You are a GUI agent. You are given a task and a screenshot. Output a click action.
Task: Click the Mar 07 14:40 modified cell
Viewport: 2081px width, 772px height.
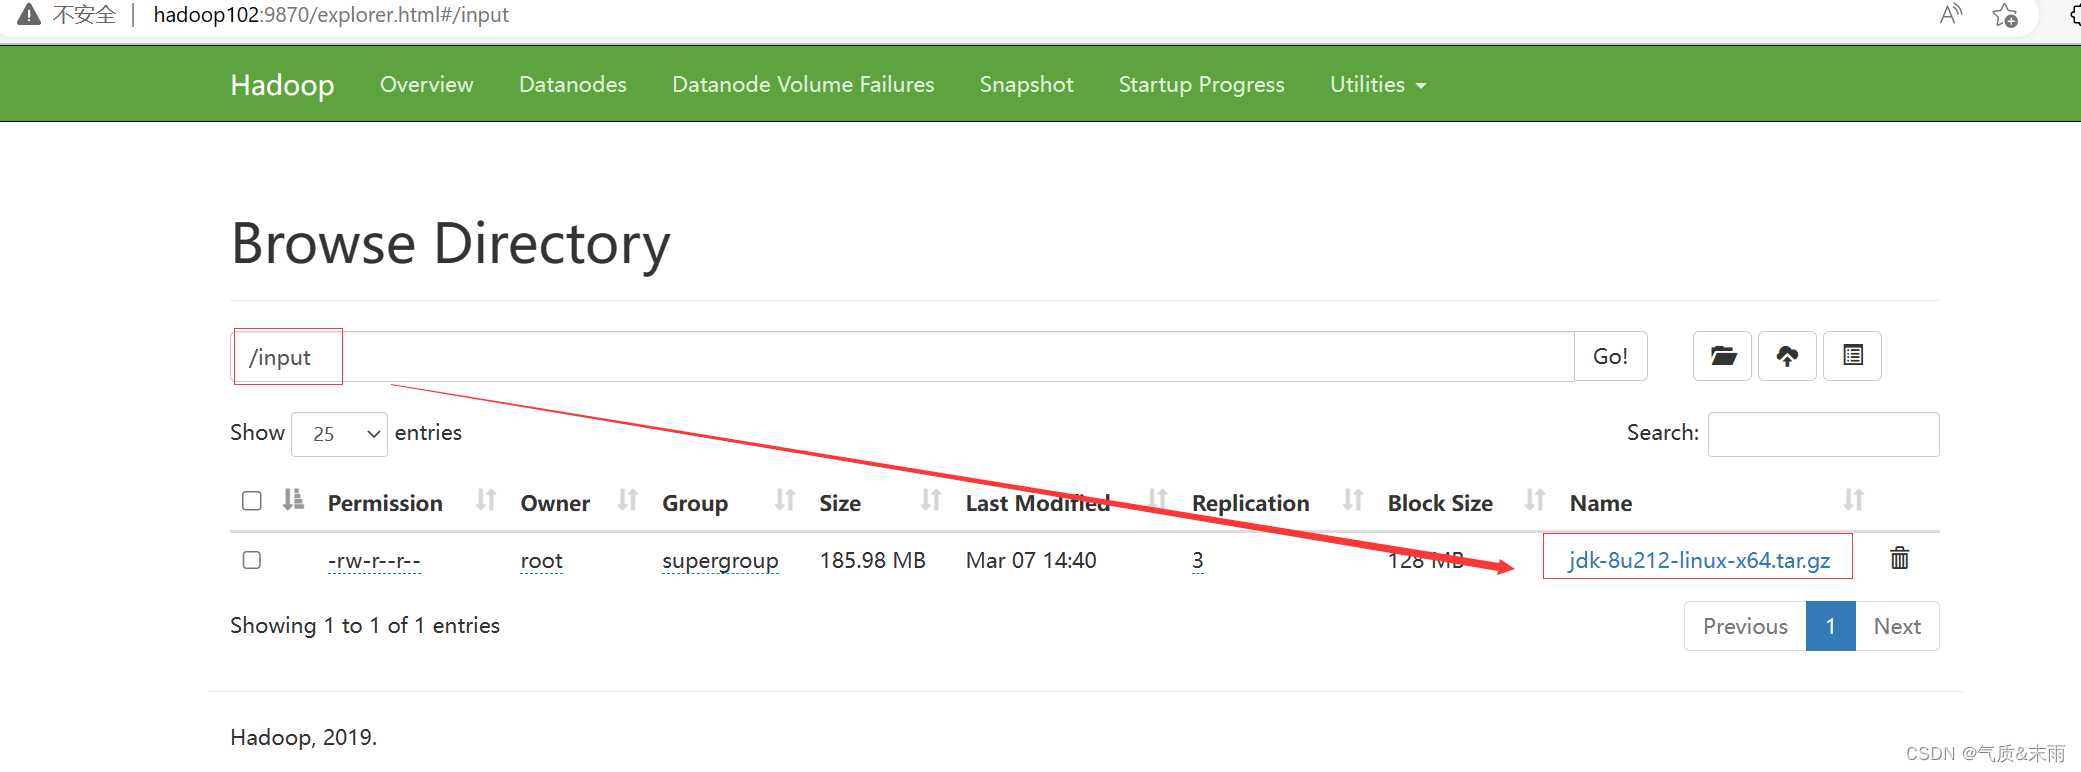[x=1031, y=560]
